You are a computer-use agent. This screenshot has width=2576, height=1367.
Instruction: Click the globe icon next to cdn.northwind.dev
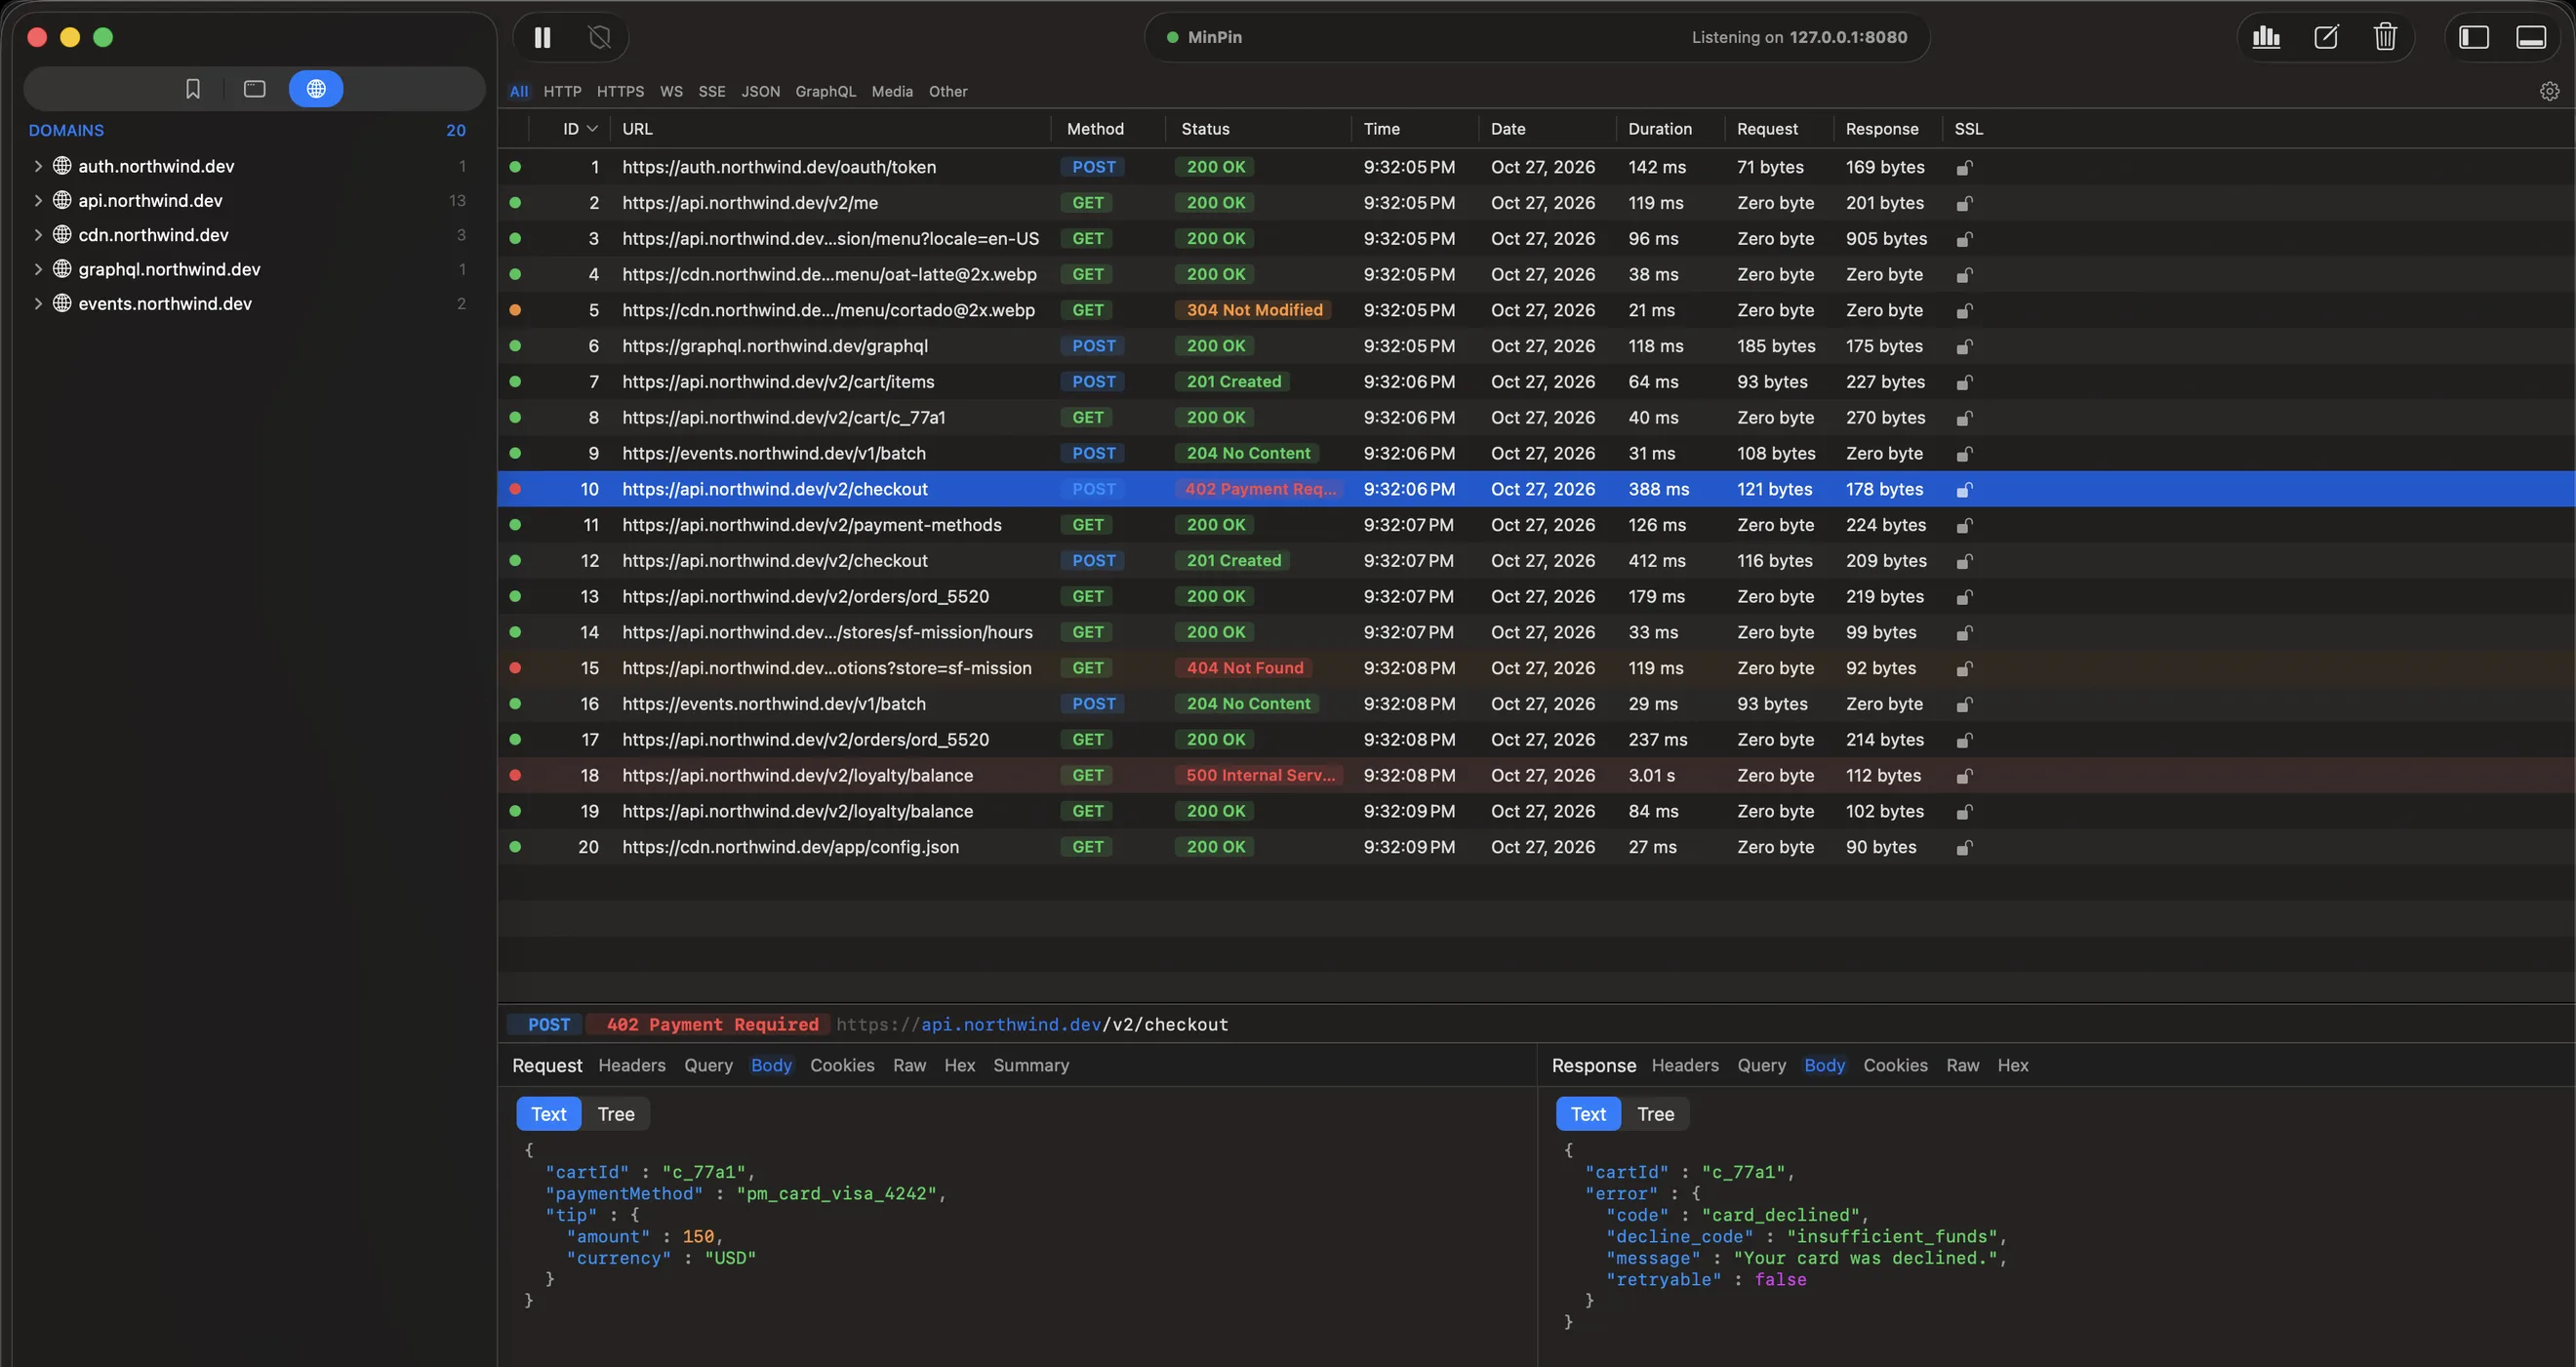[62, 234]
